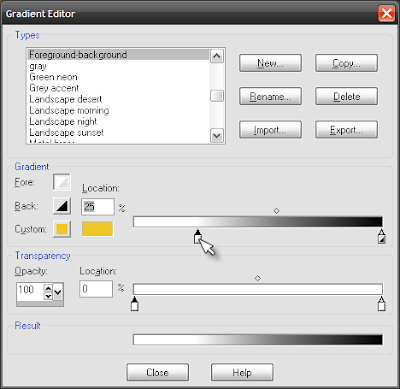The width and height of the screenshot is (400, 389).
Task: Click the types list scrollbar thumb
Action: tap(217, 96)
